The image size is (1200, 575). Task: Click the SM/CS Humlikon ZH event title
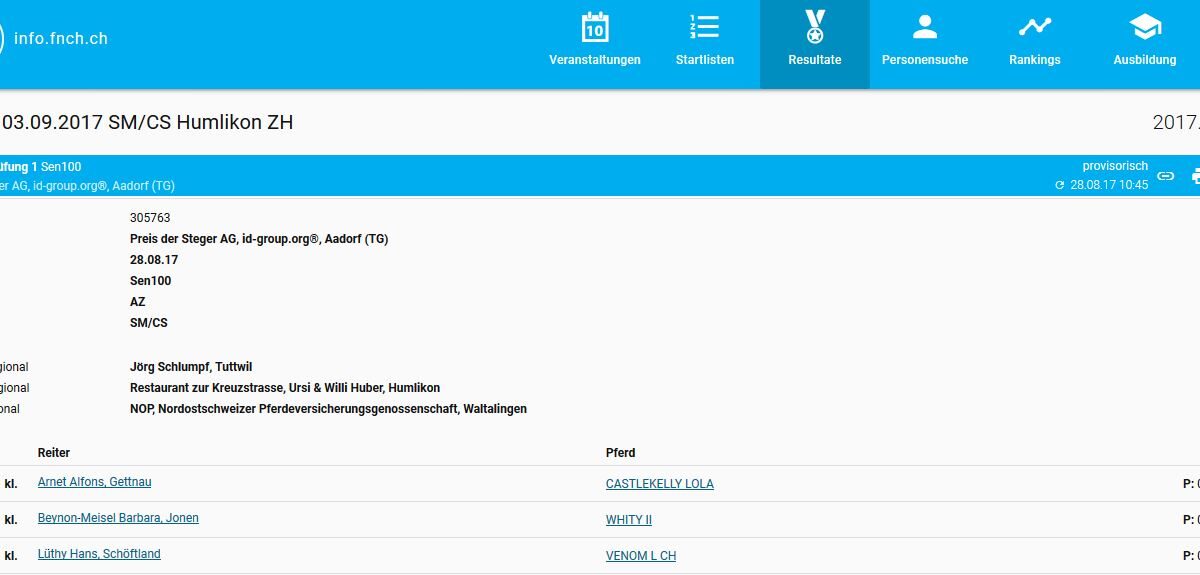147,123
